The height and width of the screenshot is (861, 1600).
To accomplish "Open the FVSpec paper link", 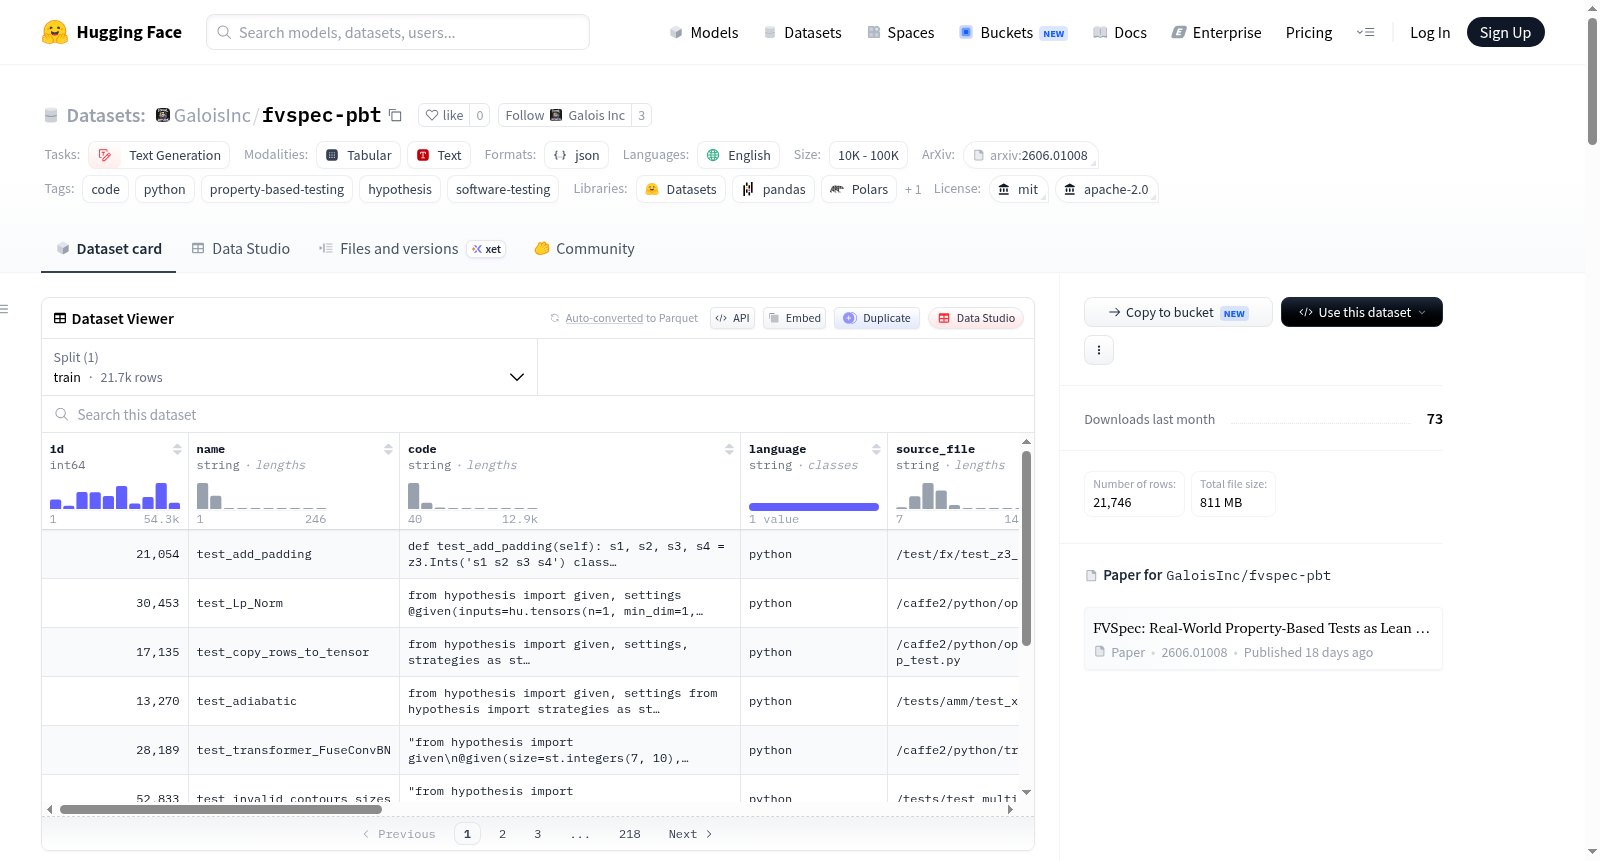I will click(1263, 639).
